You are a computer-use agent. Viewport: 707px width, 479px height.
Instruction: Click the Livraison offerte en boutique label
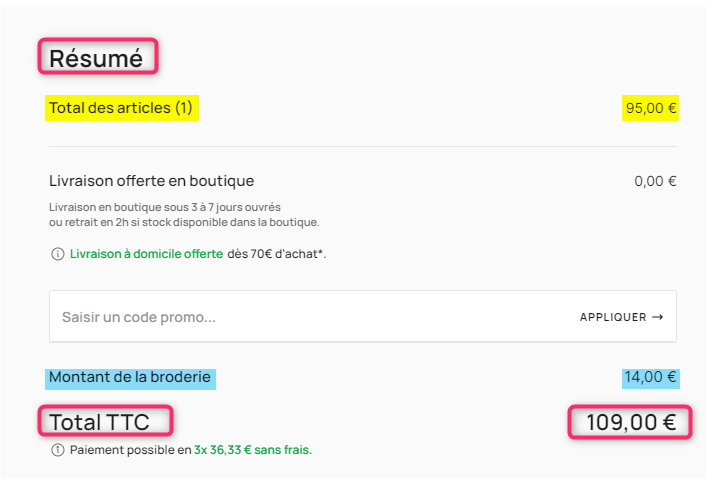(152, 181)
